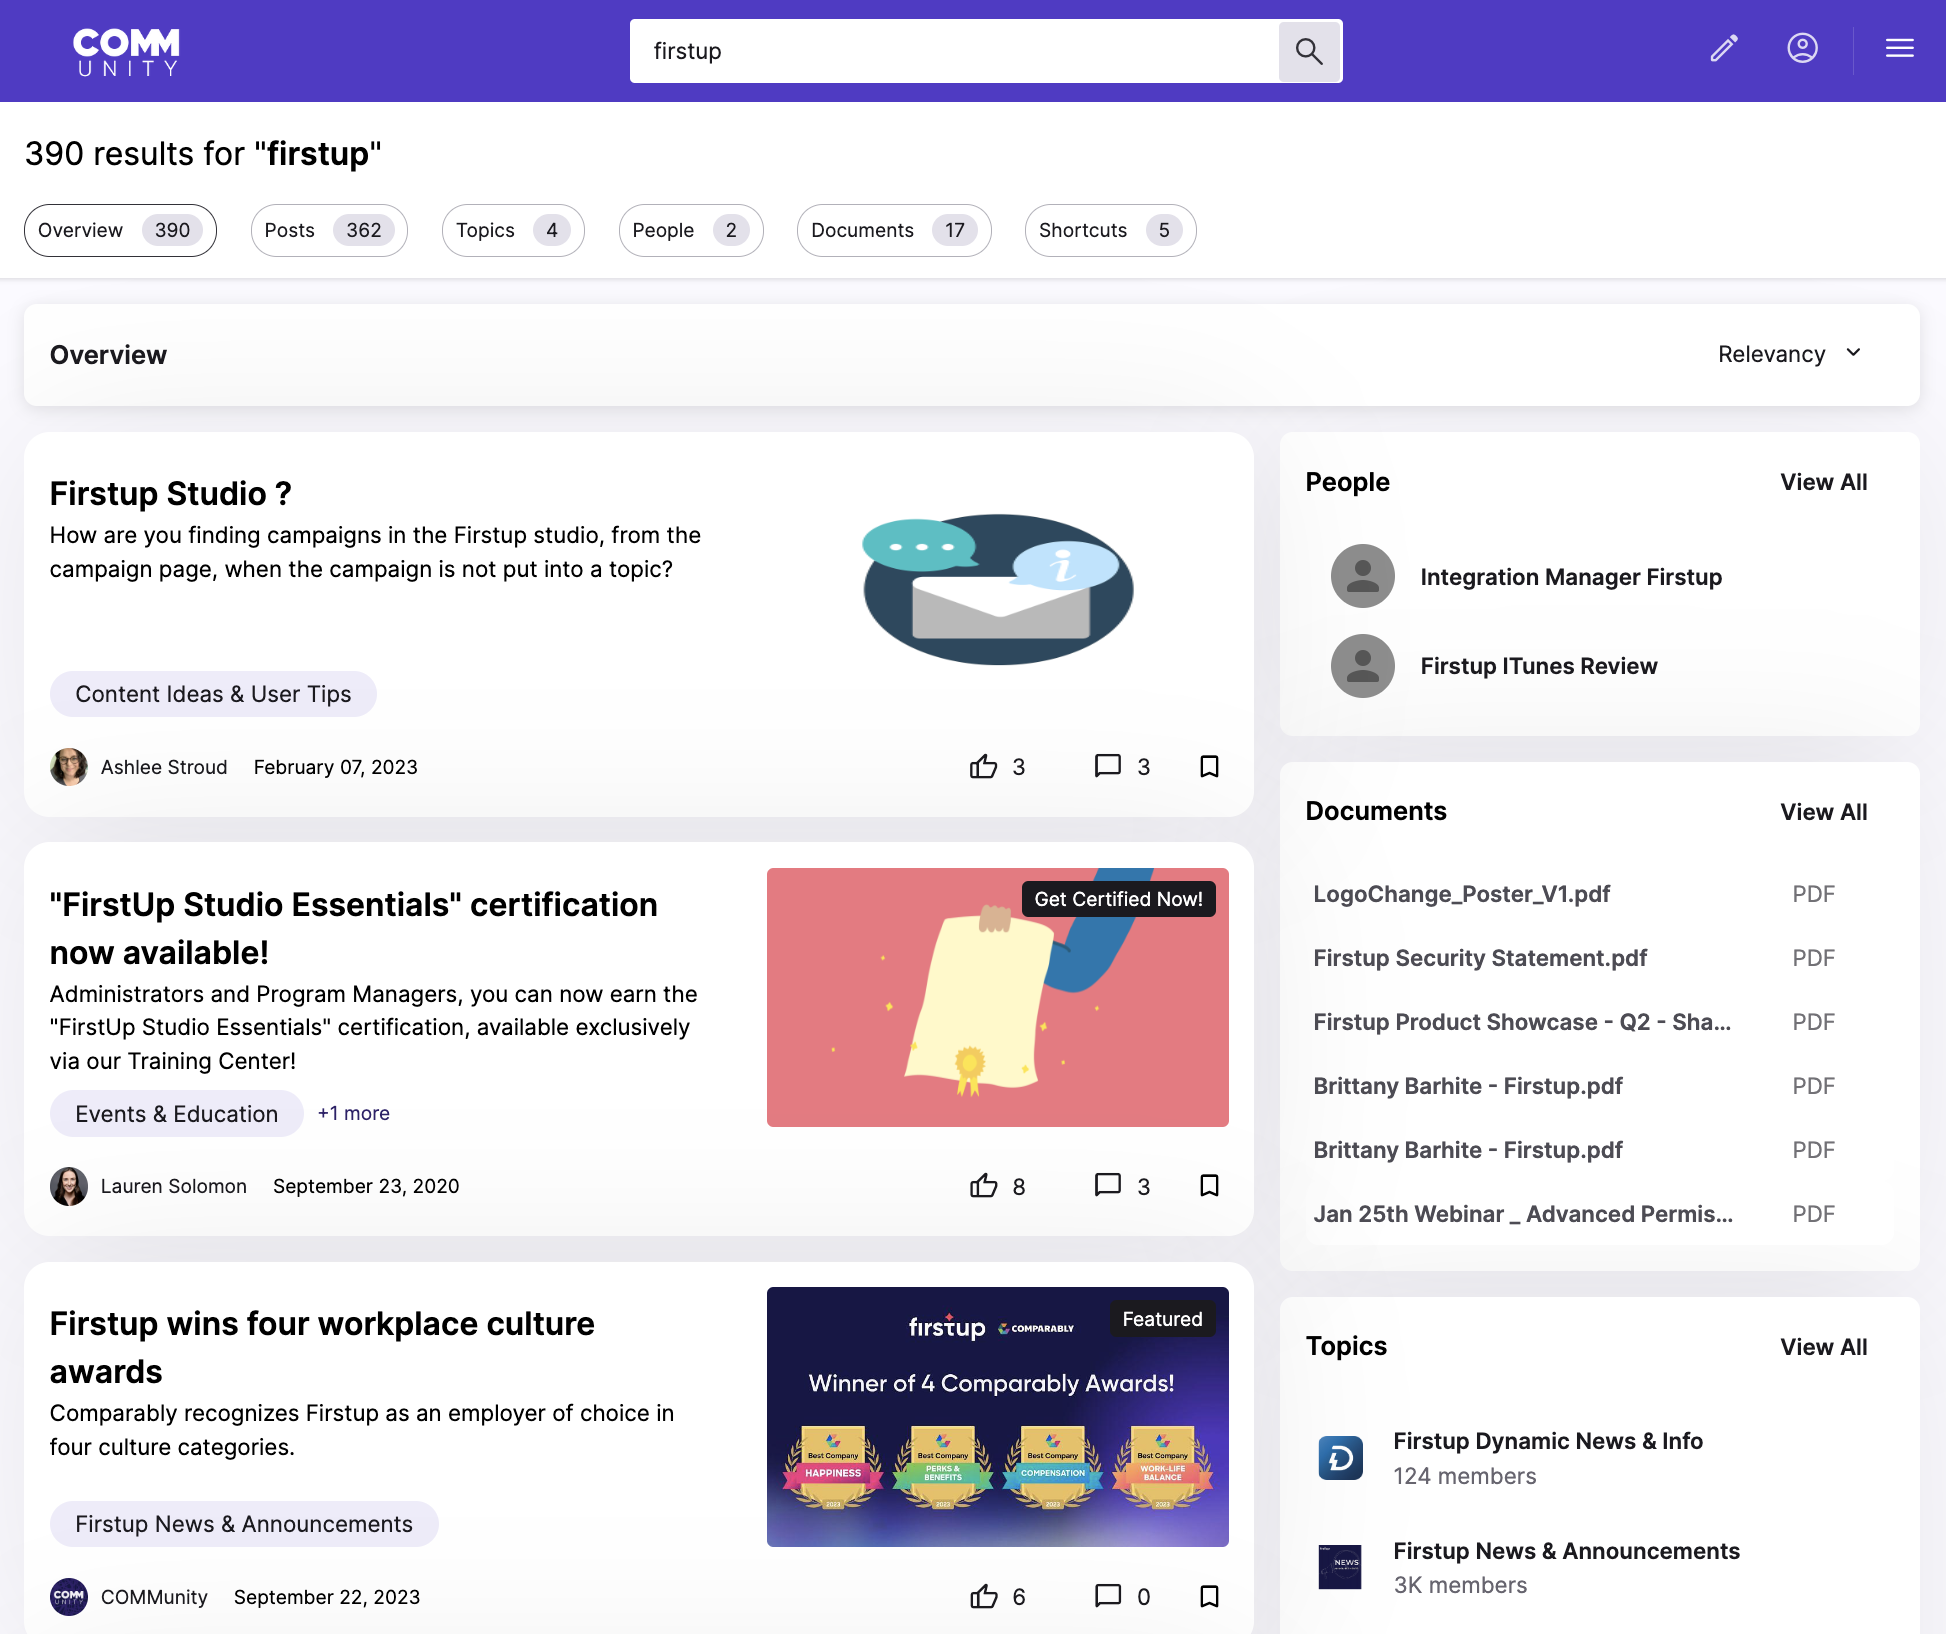Like the Firstup Studio ? post

(984, 767)
